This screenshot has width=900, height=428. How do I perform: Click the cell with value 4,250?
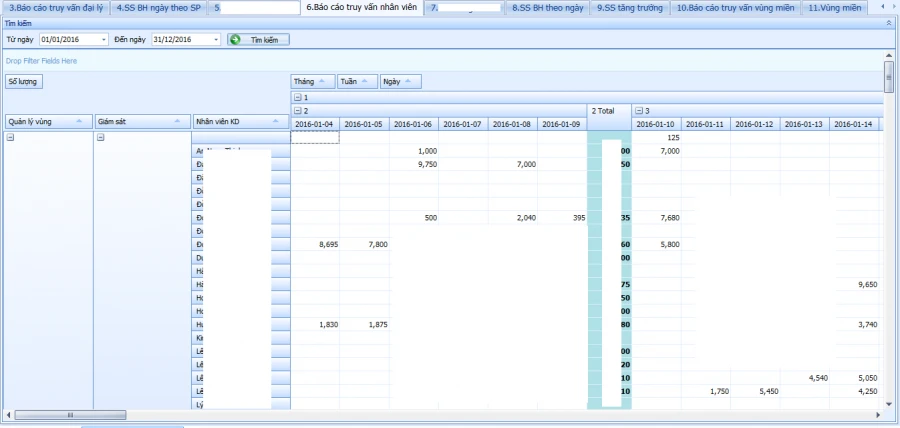click(x=854, y=391)
